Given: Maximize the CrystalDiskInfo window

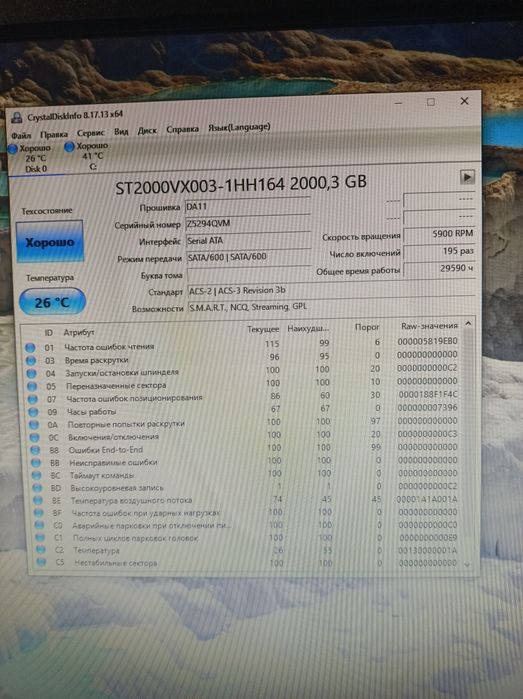Looking at the screenshot, I should click(431, 102).
